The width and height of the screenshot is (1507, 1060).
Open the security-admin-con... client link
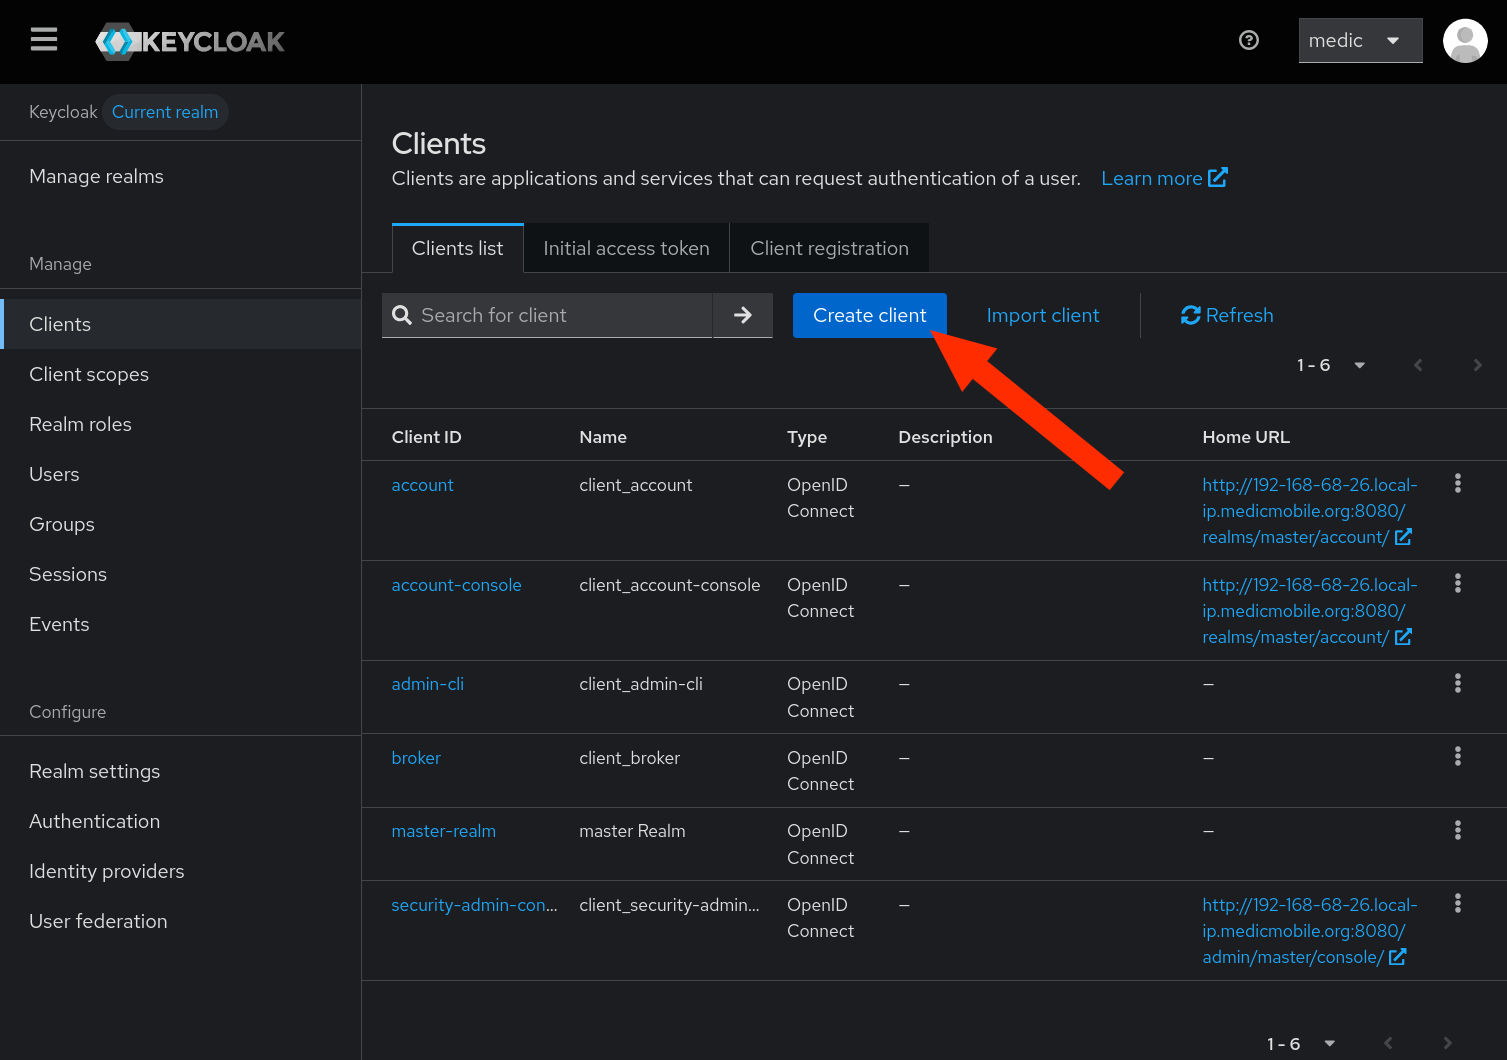tap(474, 905)
